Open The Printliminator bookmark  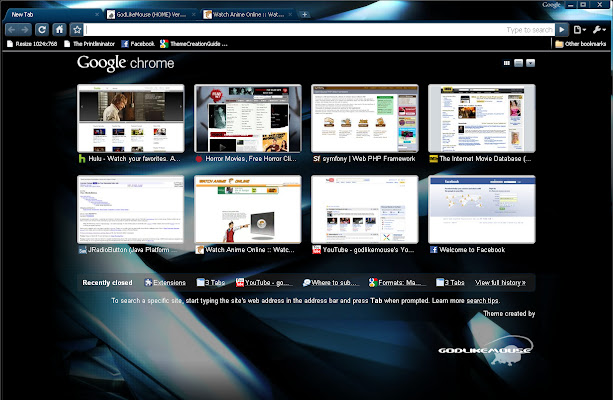pos(90,44)
